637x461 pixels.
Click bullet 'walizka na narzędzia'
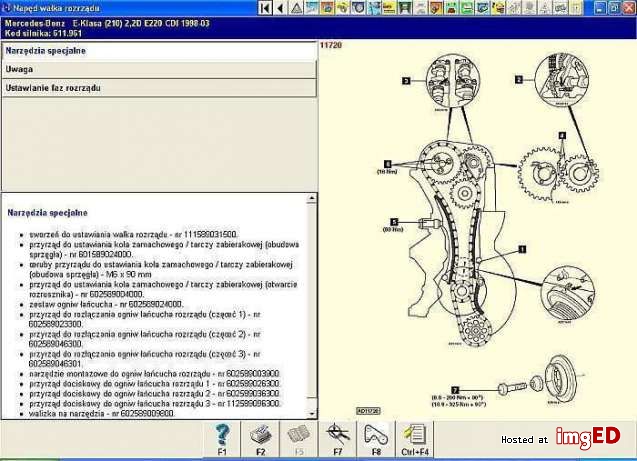(102, 413)
